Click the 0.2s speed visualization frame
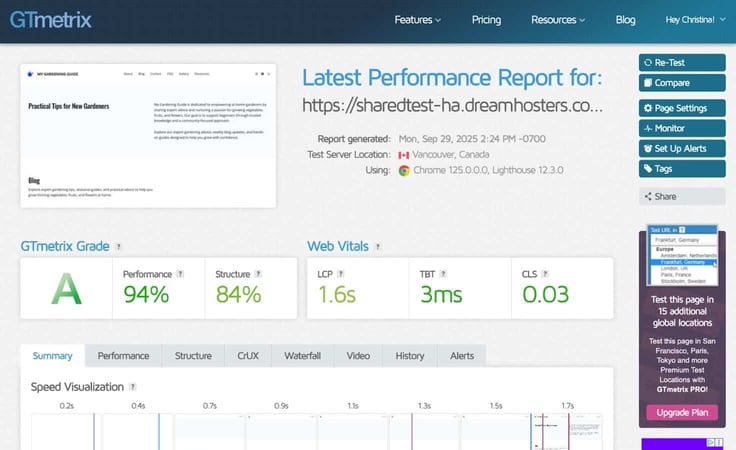 [66, 432]
